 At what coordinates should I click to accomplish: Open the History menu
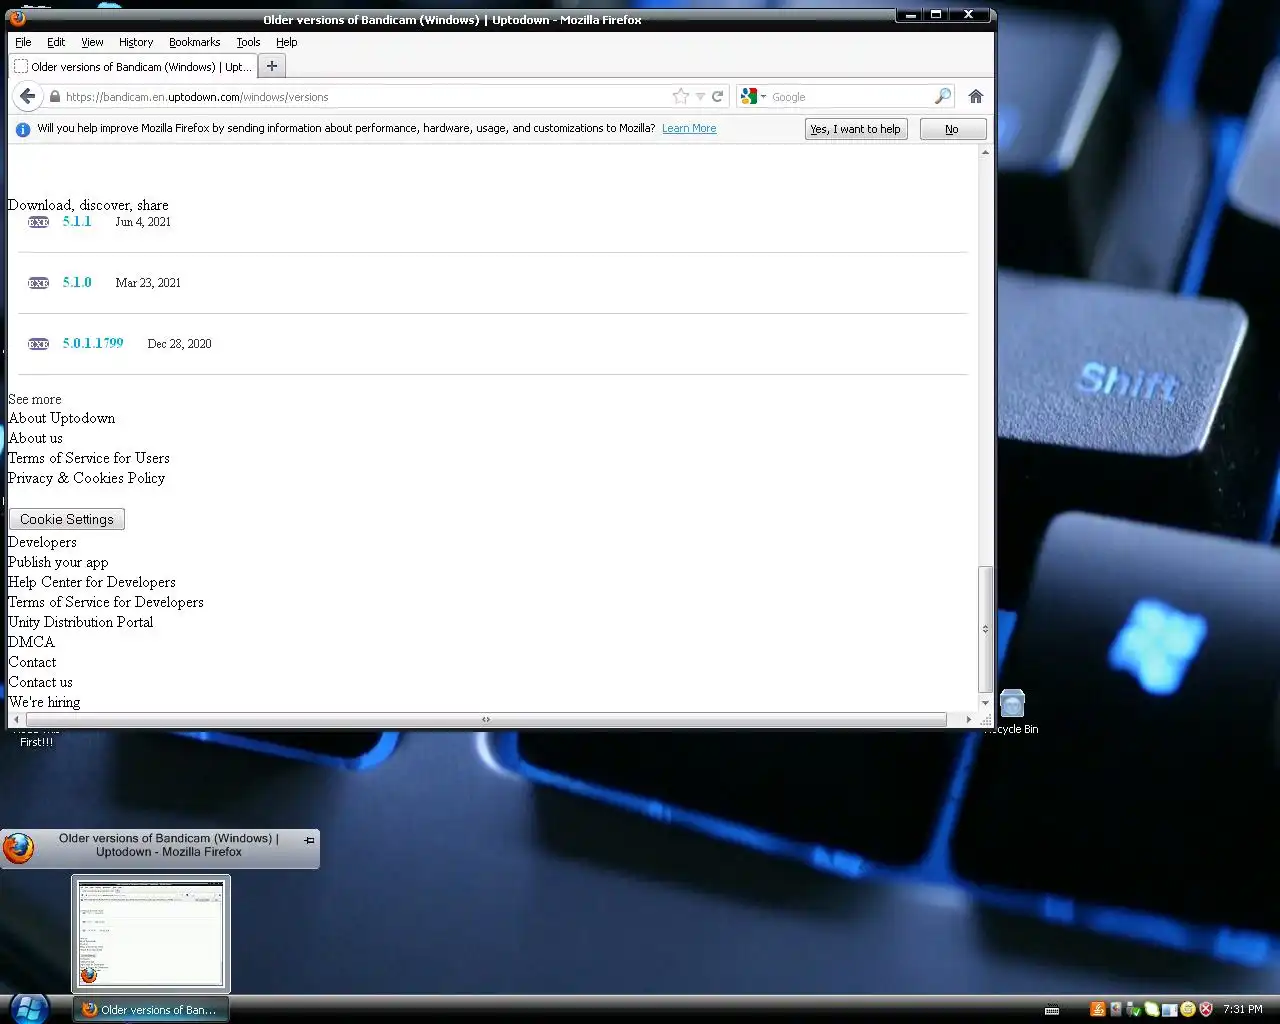point(136,42)
